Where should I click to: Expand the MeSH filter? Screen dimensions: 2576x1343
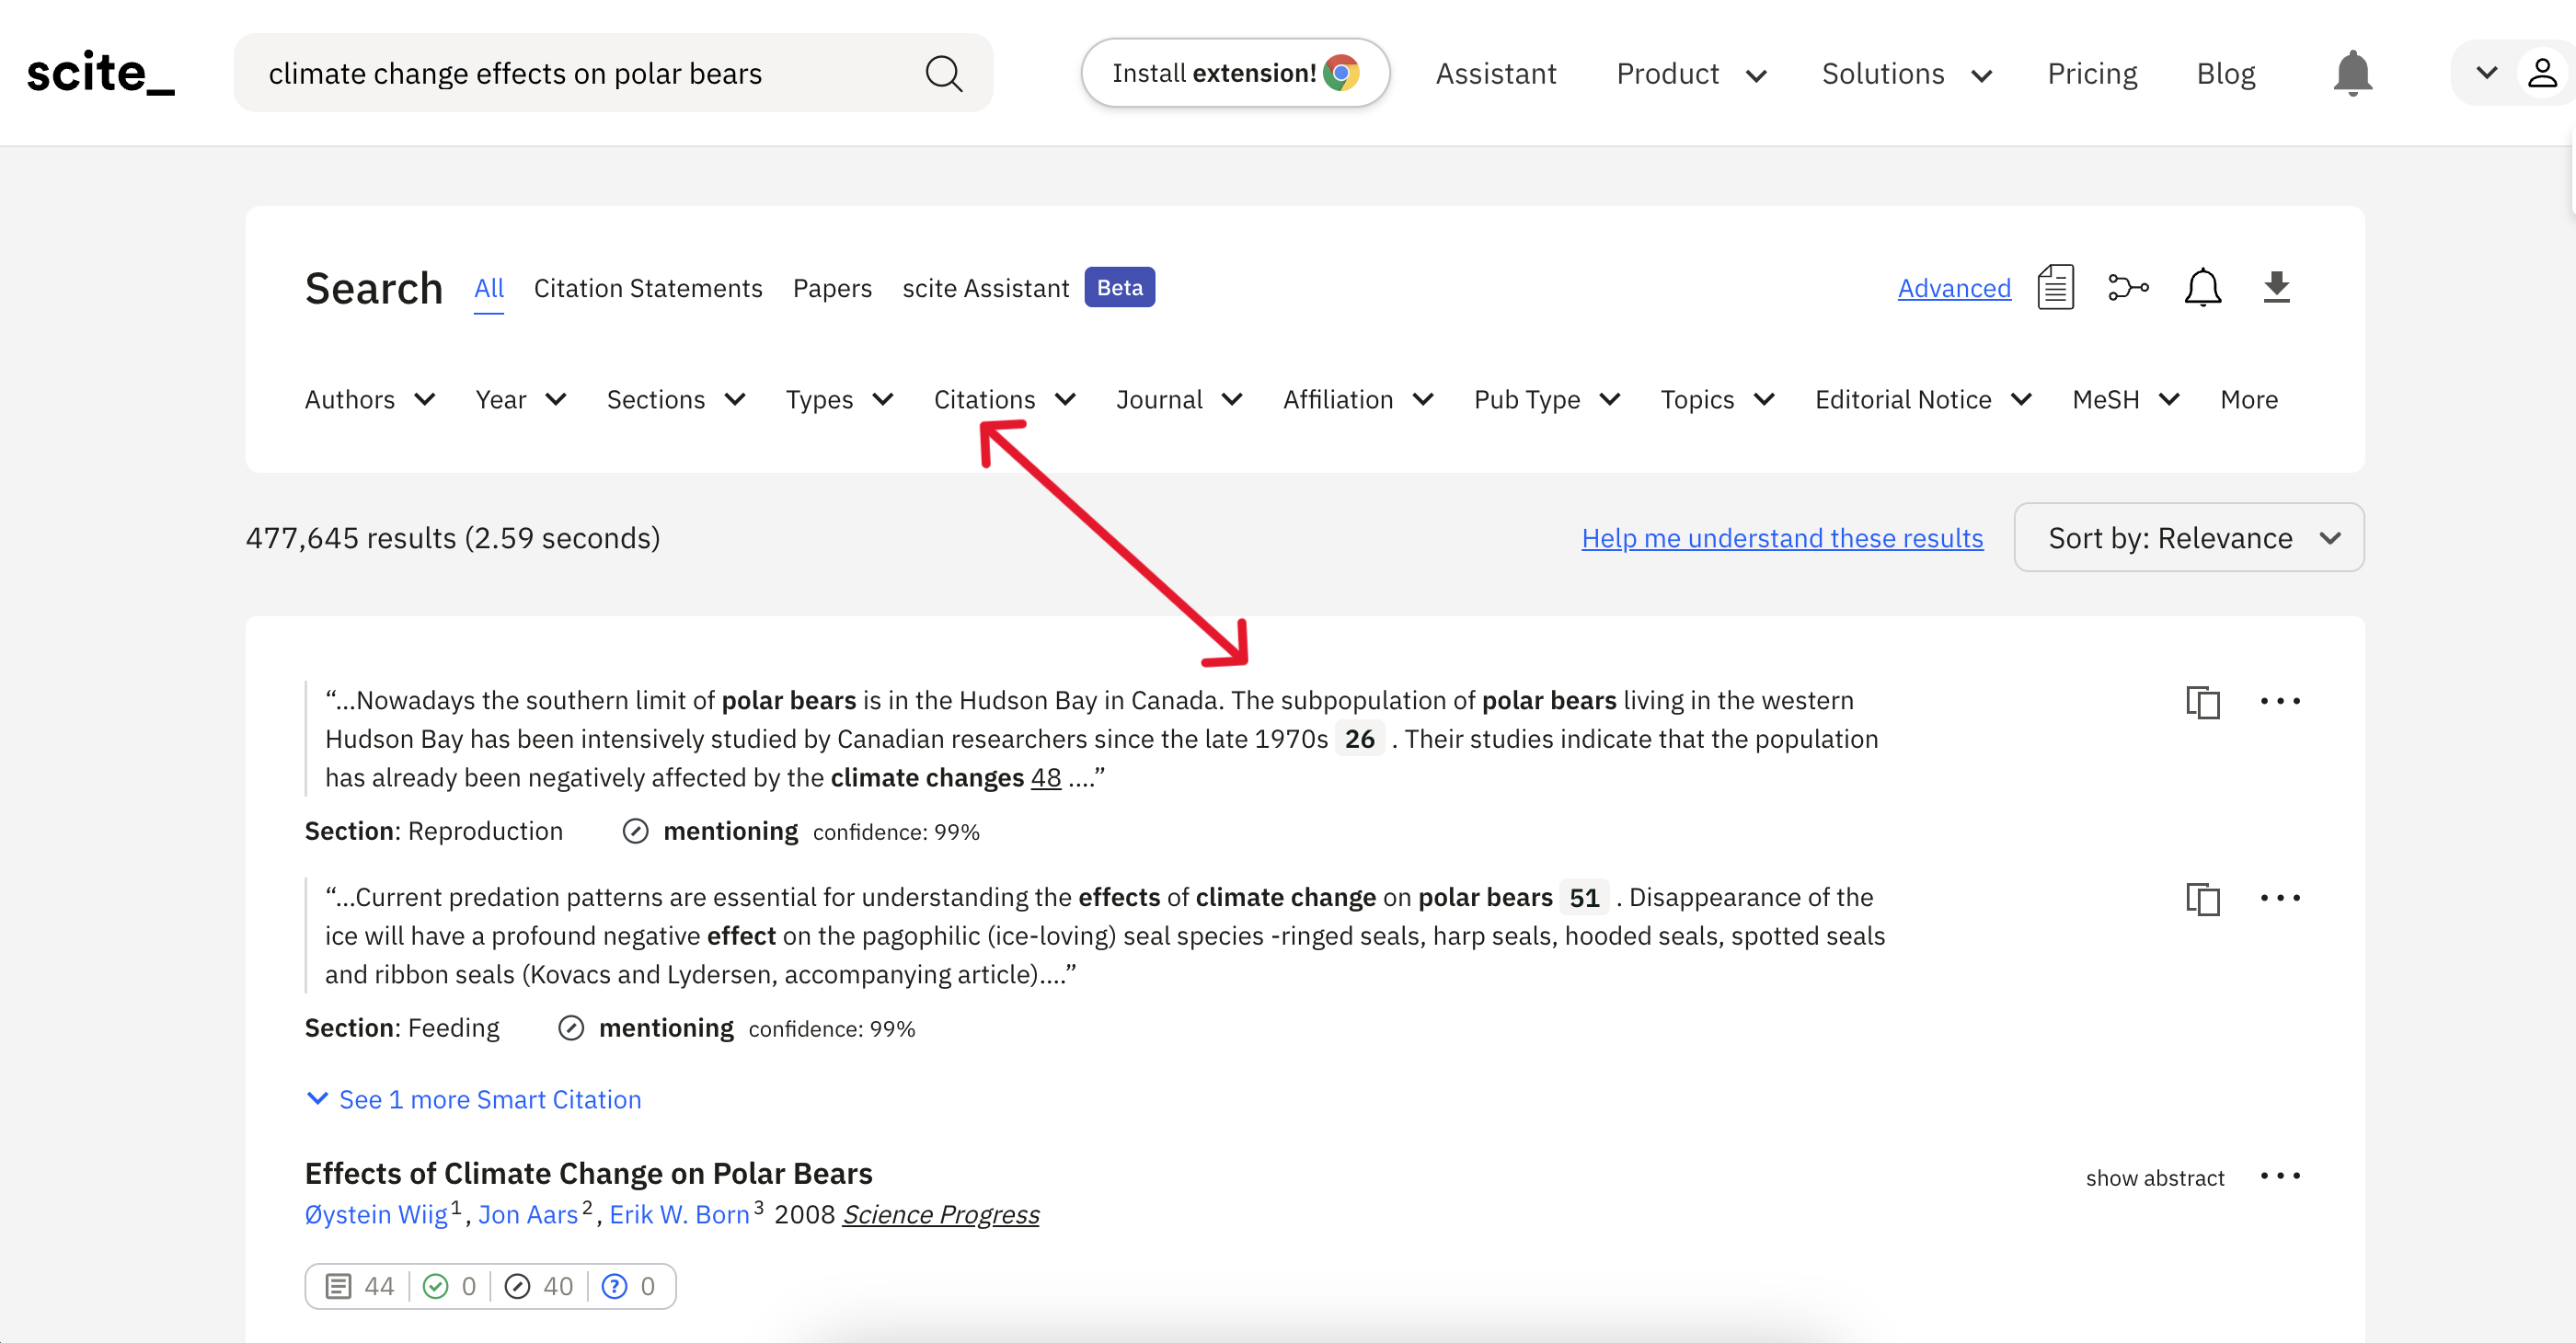pyautogui.click(x=2125, y=400)
